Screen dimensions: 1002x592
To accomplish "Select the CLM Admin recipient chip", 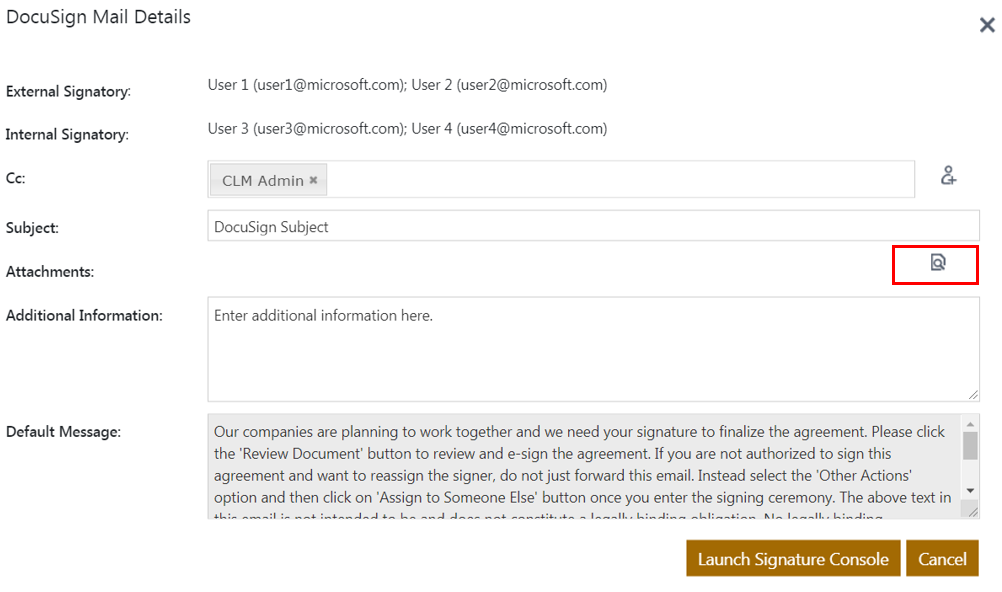I will [262, 181].
